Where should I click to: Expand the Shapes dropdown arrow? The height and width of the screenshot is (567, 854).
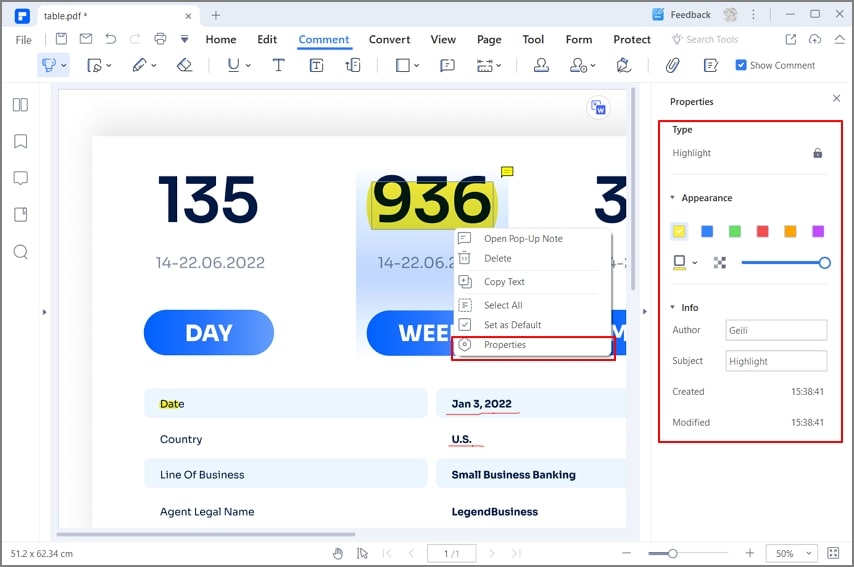pyautogui.click(x=417, y=66)
